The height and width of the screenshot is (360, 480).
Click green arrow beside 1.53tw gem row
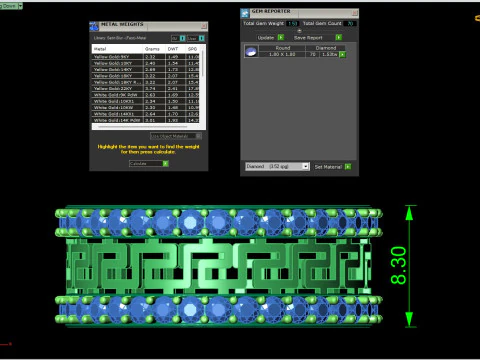point(342,54)
